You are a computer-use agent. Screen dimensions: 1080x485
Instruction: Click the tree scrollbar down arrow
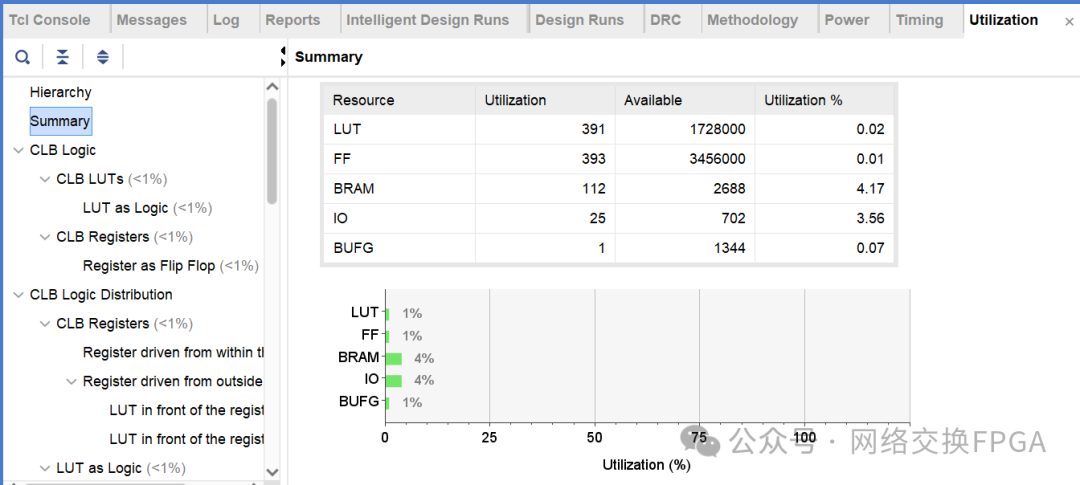[272, 471]
